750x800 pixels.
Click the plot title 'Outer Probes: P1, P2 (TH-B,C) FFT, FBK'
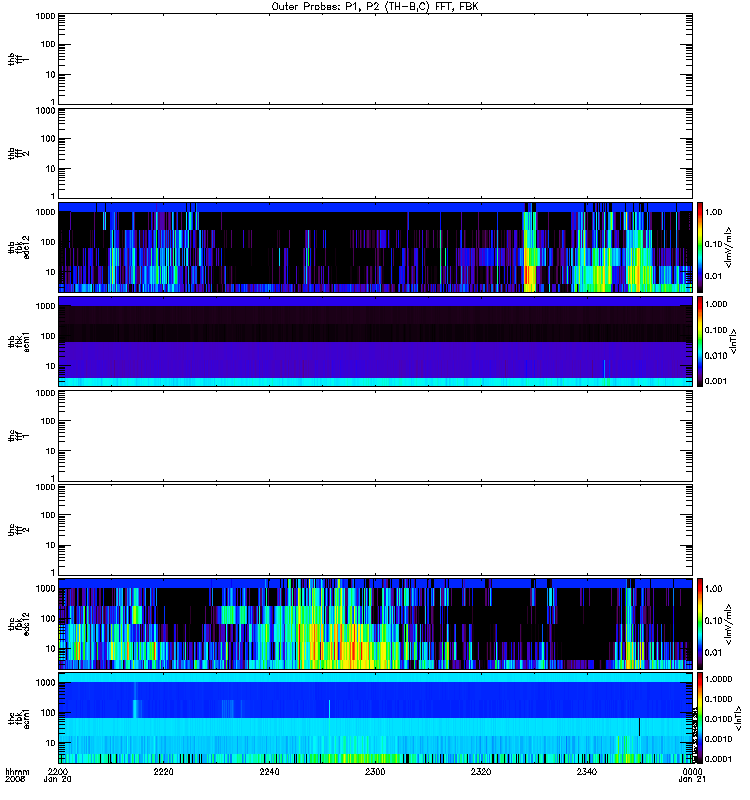coord(375,7)
